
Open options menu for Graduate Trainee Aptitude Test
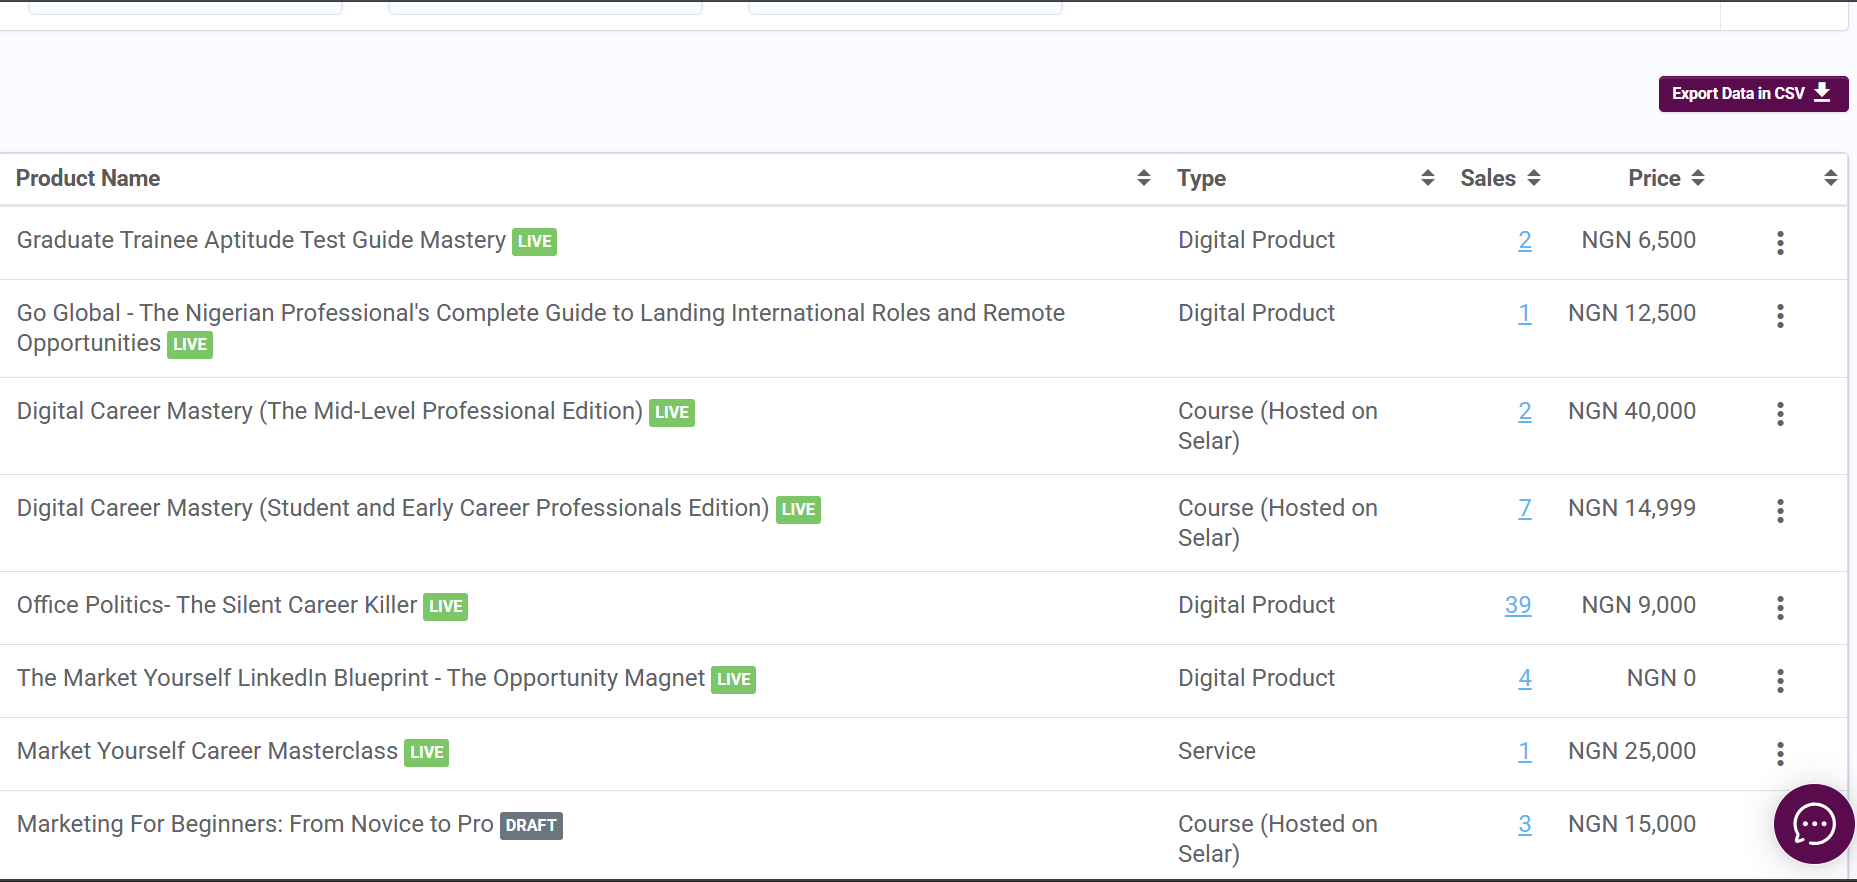(x=1780, y=243)
